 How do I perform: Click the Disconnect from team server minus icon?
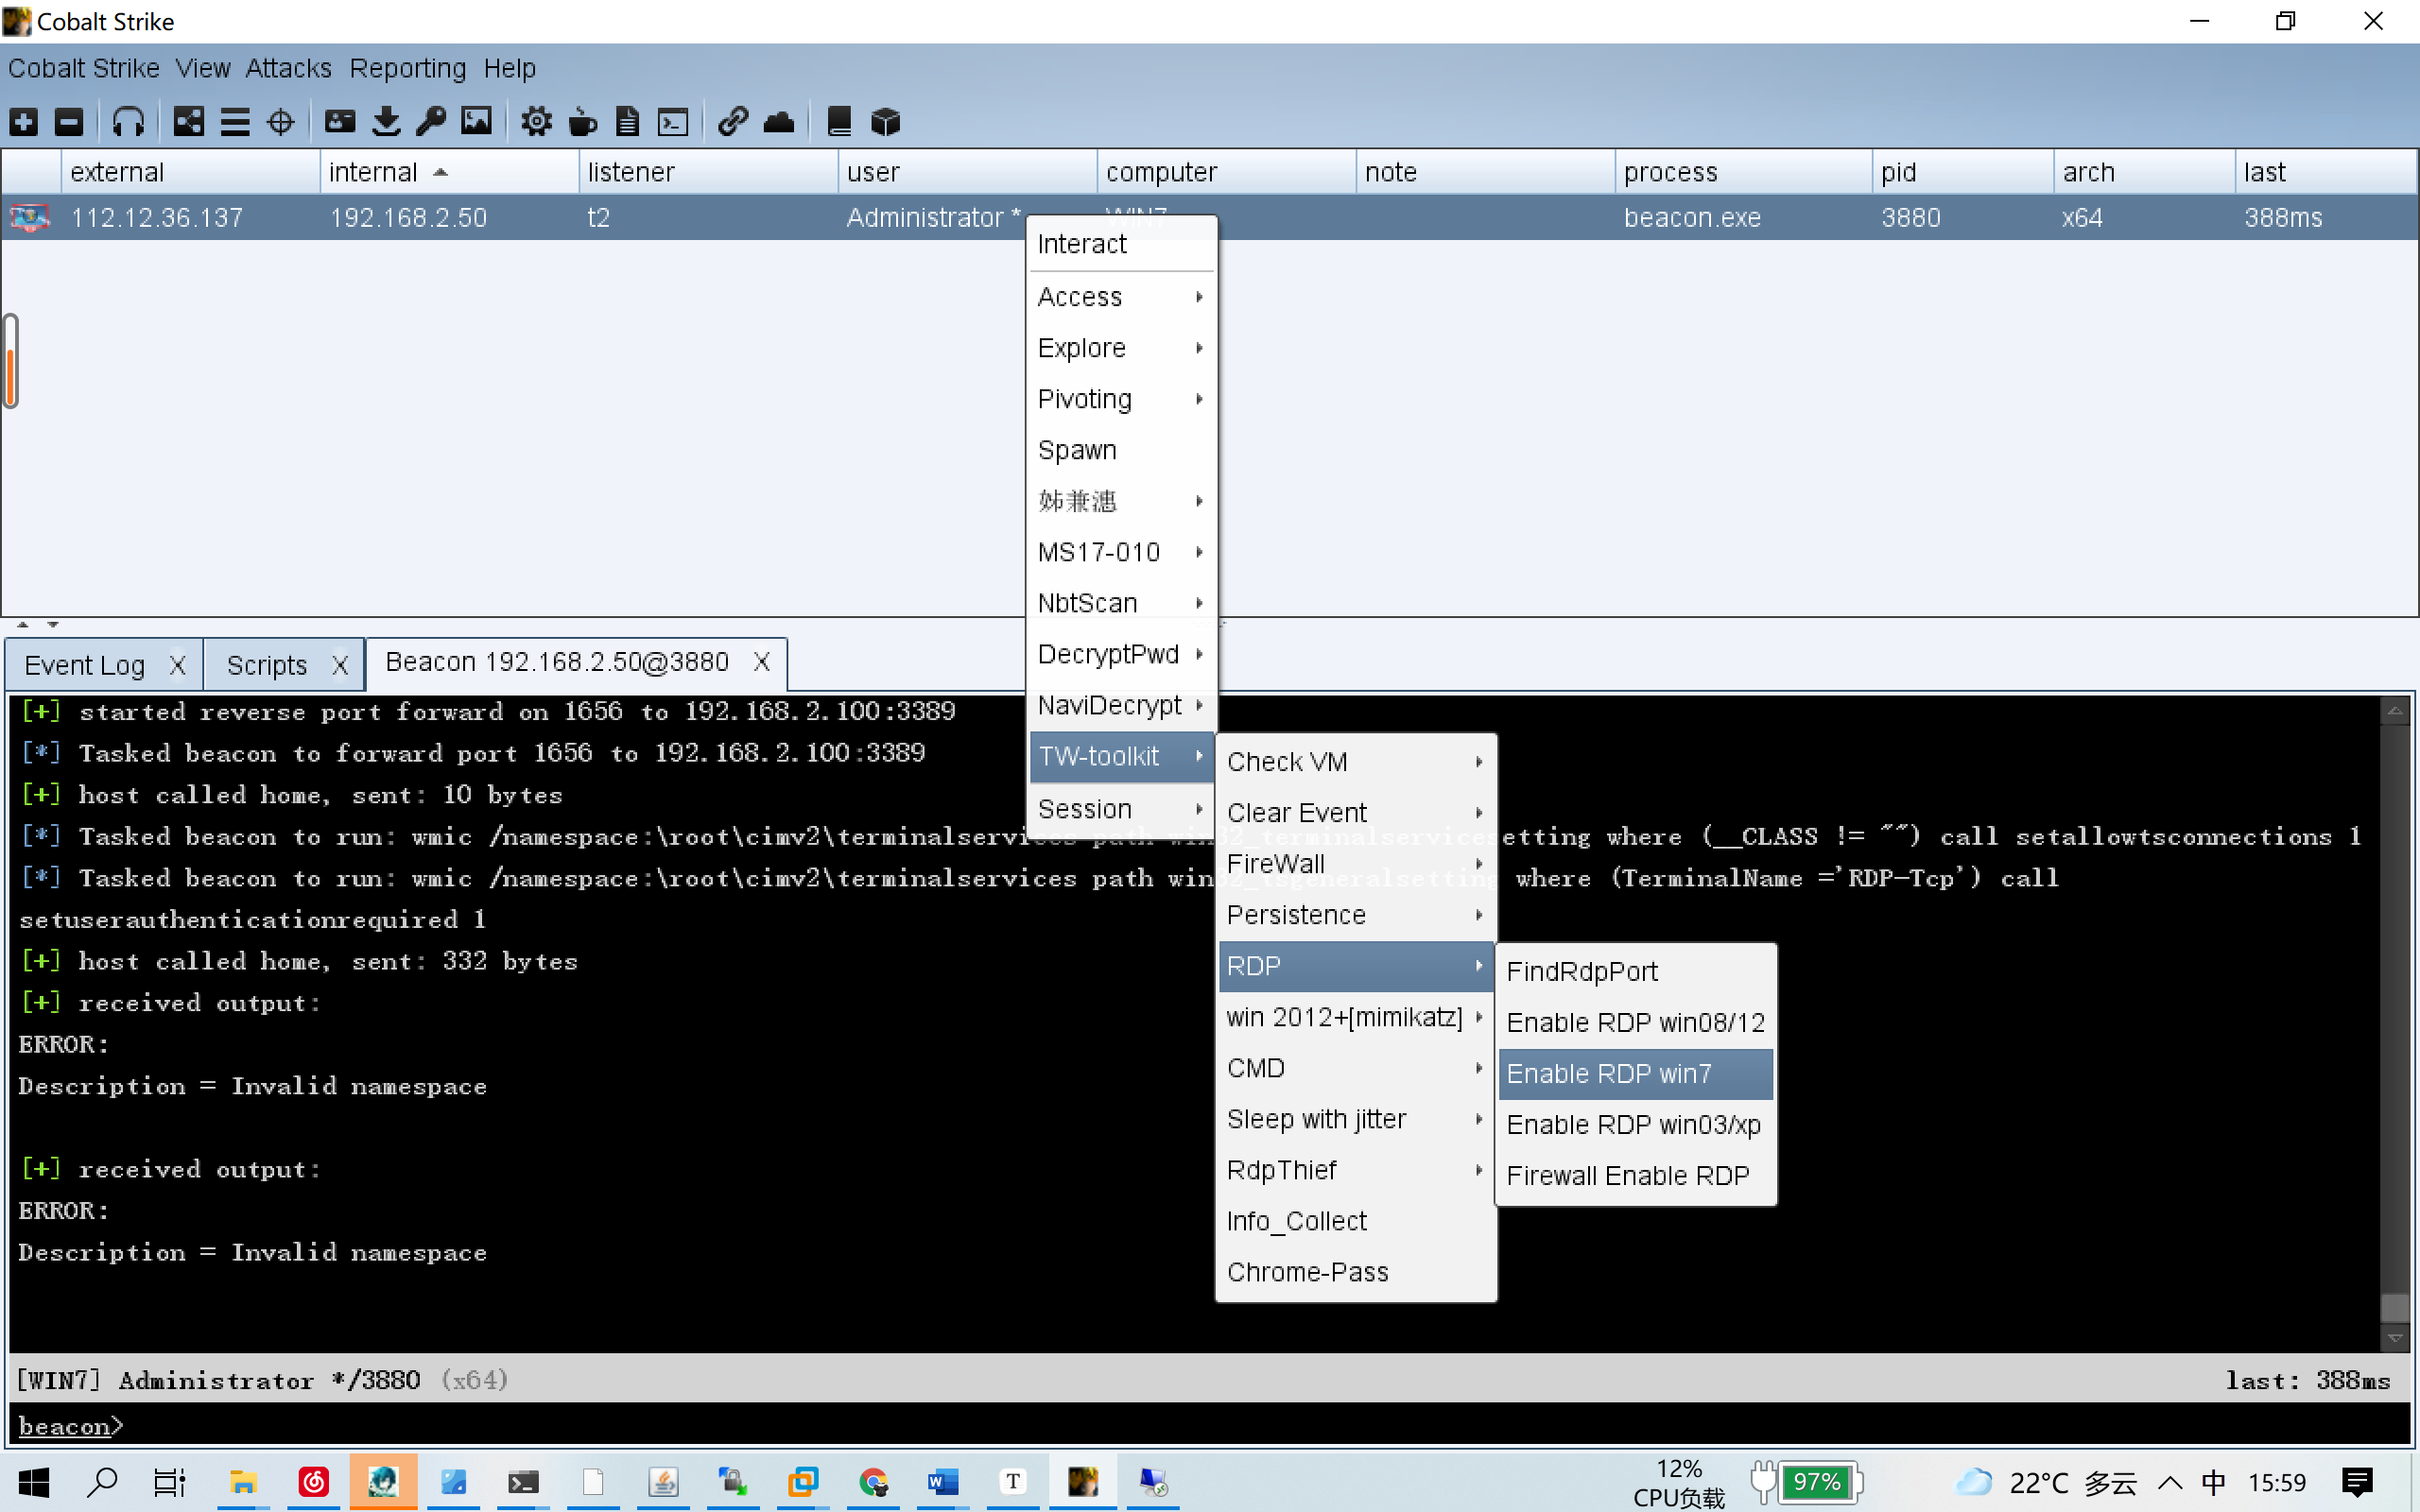[68, 122]
